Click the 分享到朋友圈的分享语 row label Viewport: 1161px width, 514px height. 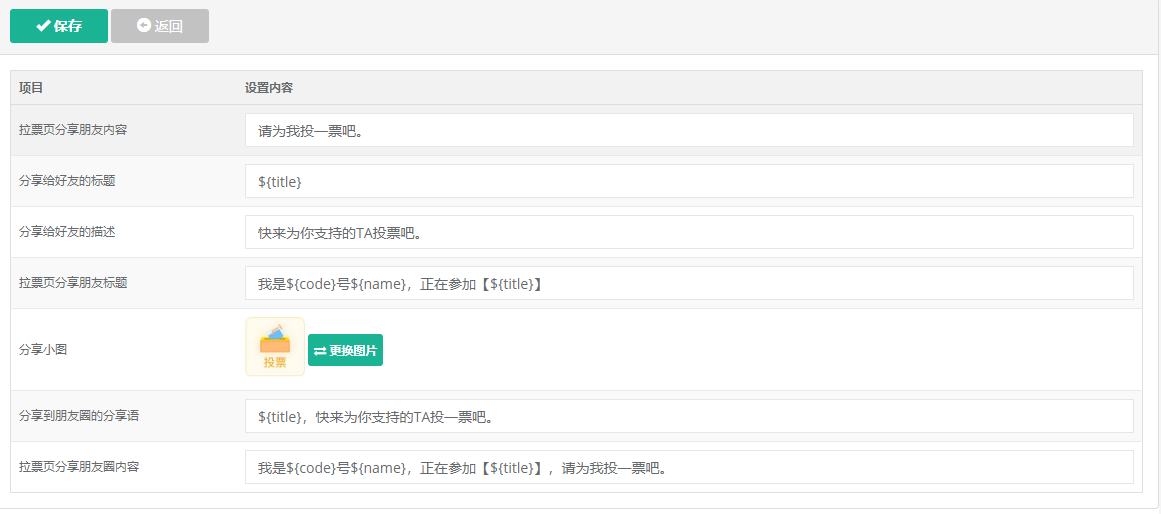click(x=79, y=415)
